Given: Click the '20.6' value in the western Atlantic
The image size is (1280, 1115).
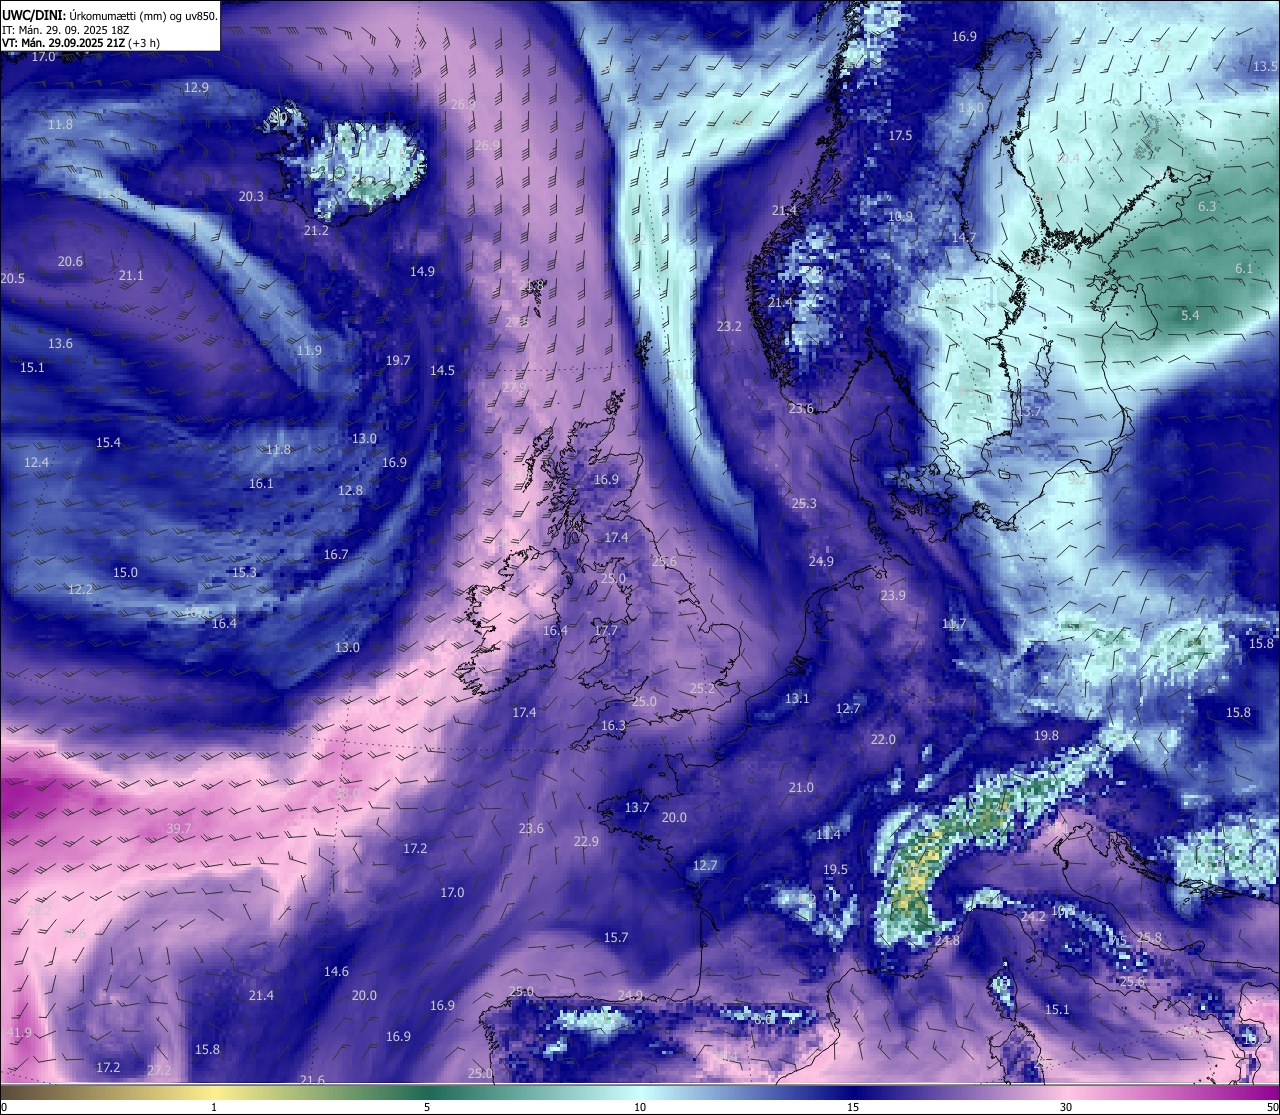Looking at the screenshot, I should (x=70, y=262).
